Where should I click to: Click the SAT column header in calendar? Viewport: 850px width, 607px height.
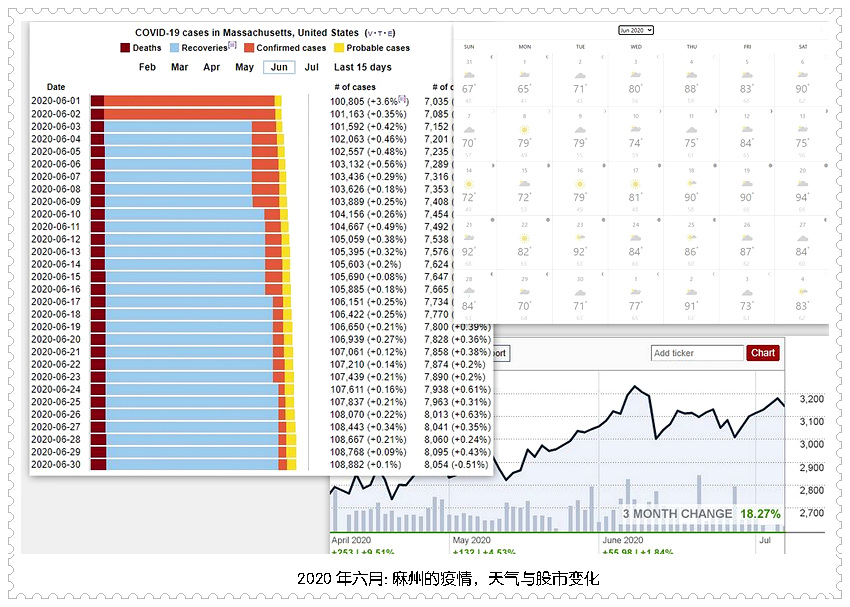pos(803,47)
